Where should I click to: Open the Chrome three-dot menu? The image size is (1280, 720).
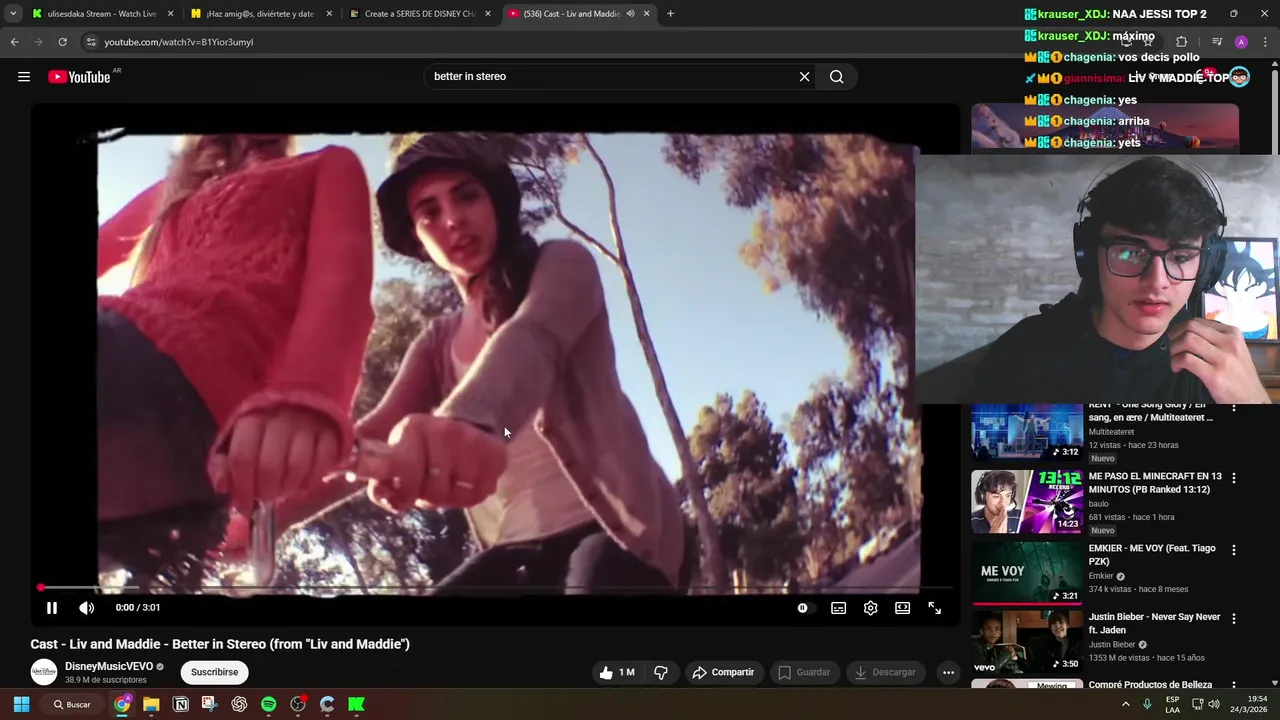1265,42
